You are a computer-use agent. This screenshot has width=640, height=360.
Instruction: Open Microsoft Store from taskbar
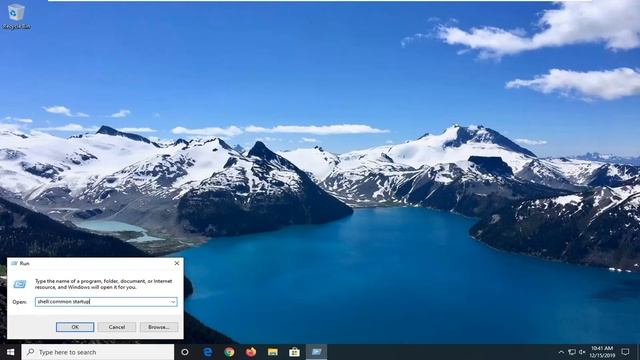click(294, 352)
